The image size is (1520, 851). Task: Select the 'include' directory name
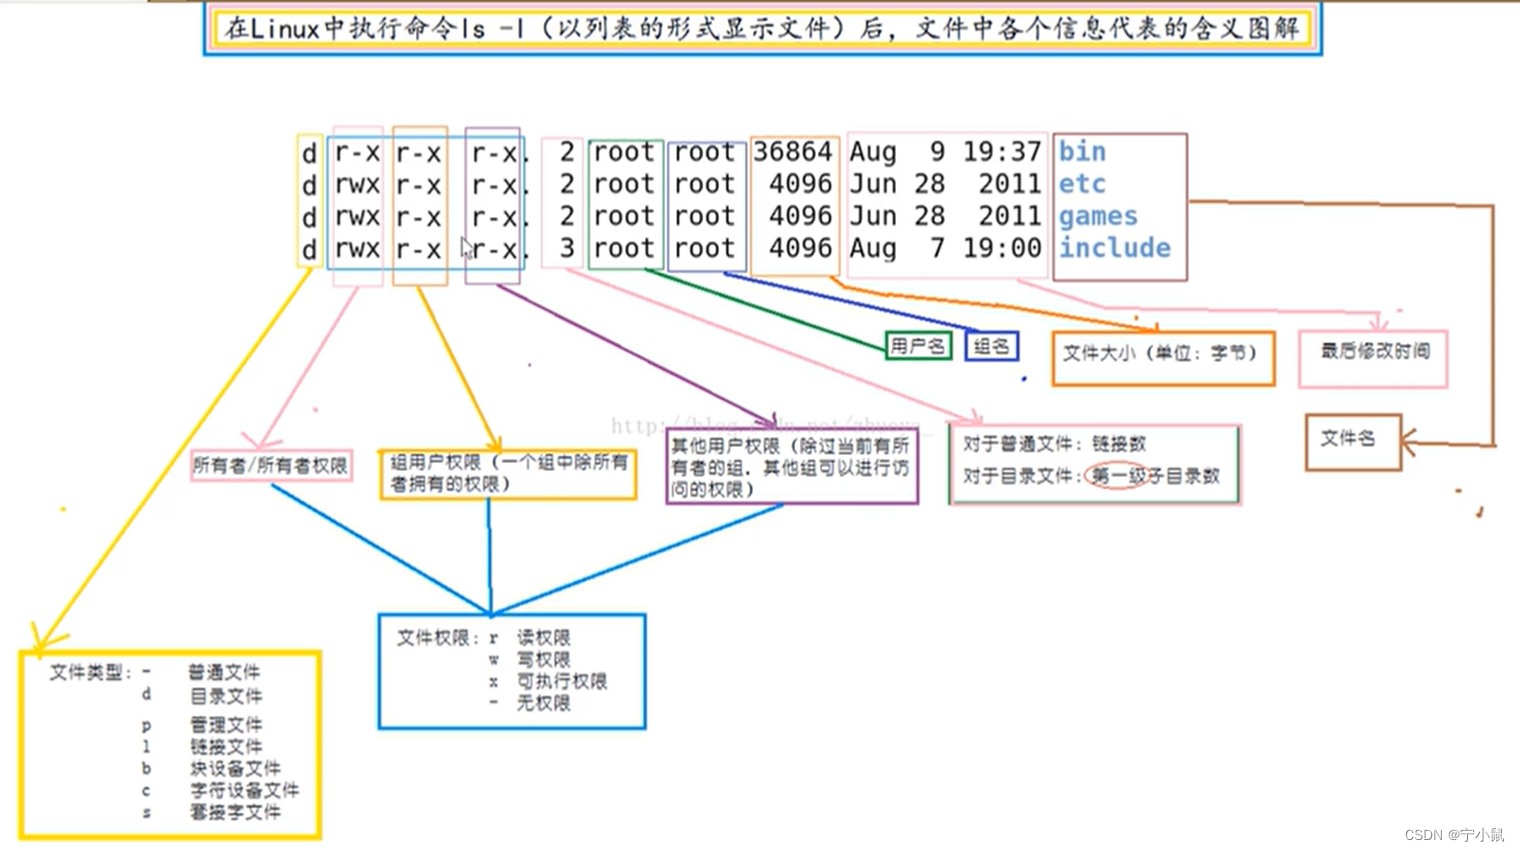click(x=1114, y=248)
